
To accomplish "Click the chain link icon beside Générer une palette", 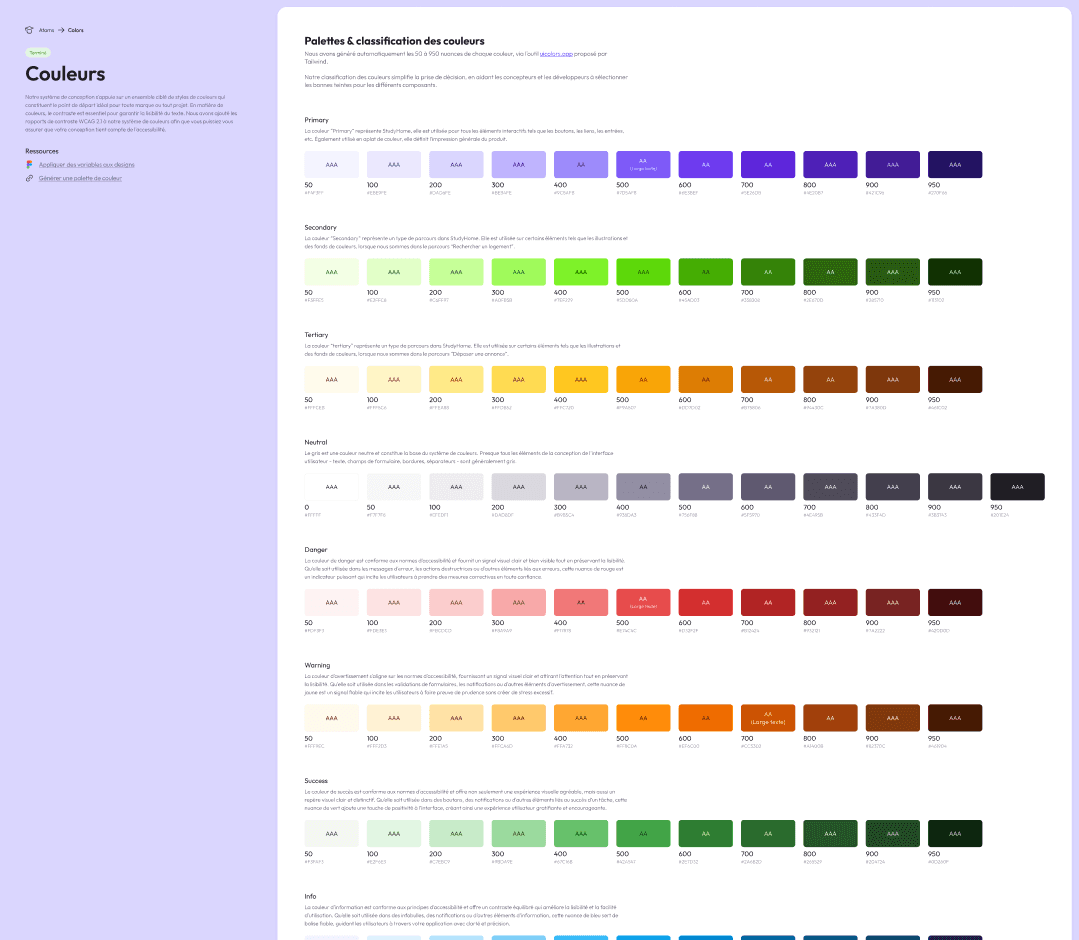I will click(29, 178).
